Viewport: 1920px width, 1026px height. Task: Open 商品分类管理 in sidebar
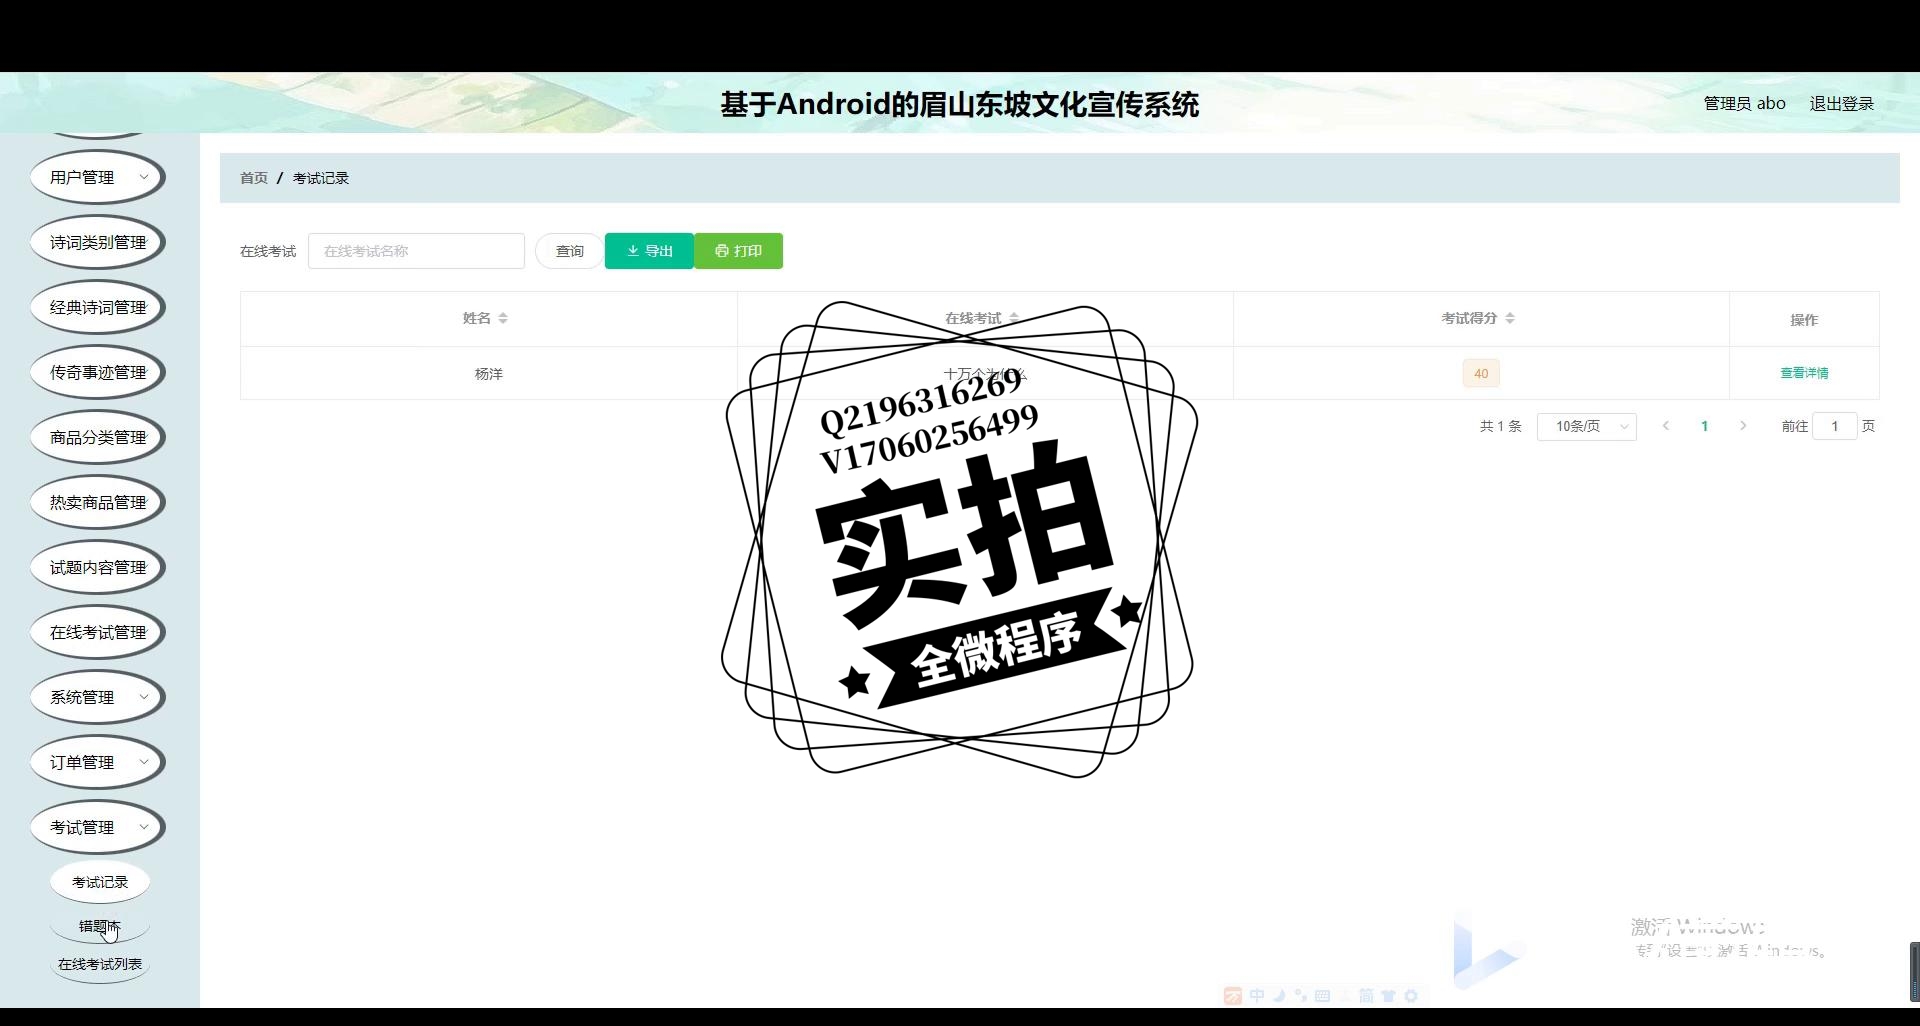click(98, 437)
